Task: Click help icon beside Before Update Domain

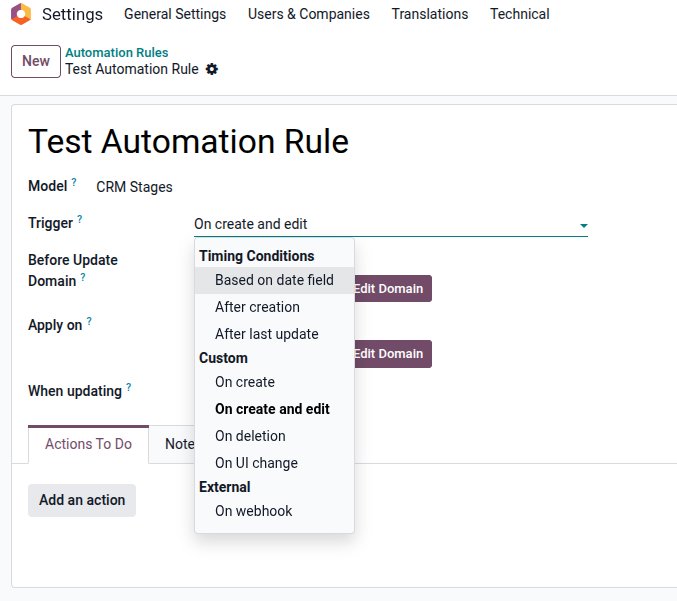Action: point(83,278)
